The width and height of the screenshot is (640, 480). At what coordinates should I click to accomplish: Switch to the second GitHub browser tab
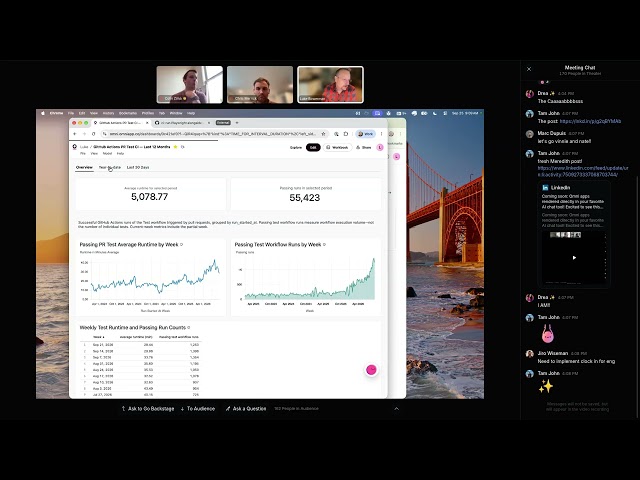tap(181, 122)
